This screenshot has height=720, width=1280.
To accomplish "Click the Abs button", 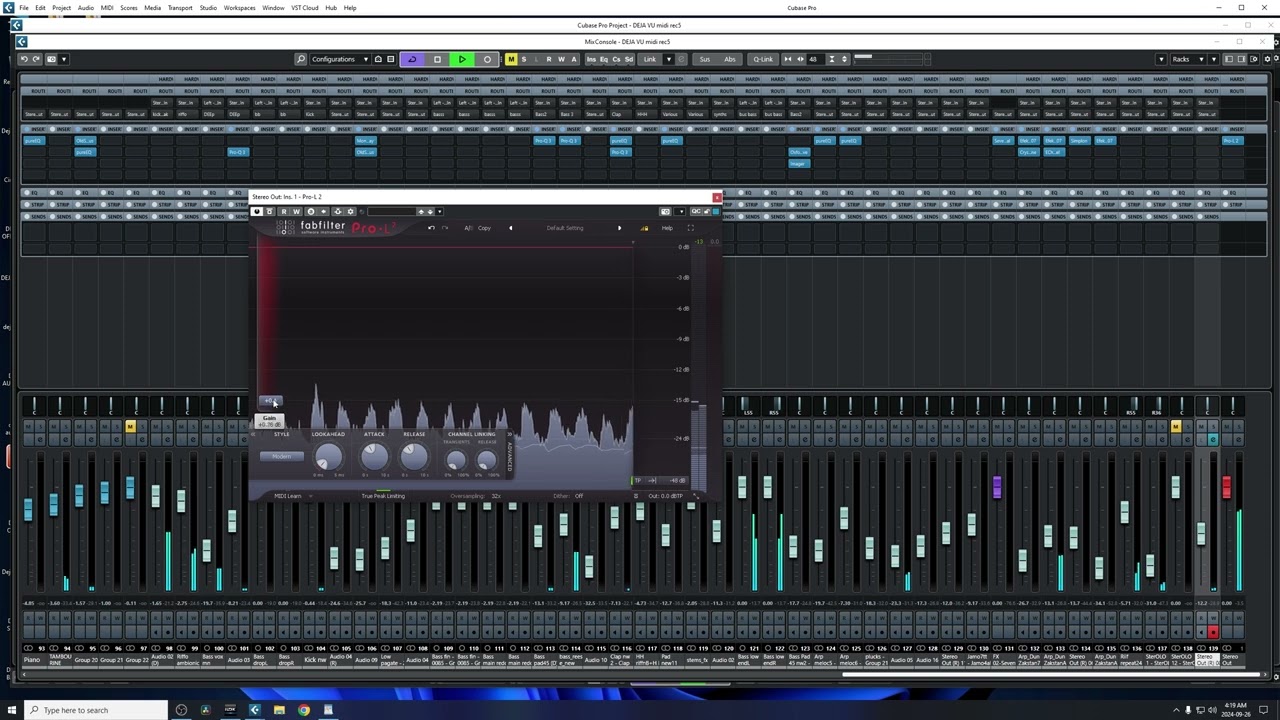I will (729, 59).
